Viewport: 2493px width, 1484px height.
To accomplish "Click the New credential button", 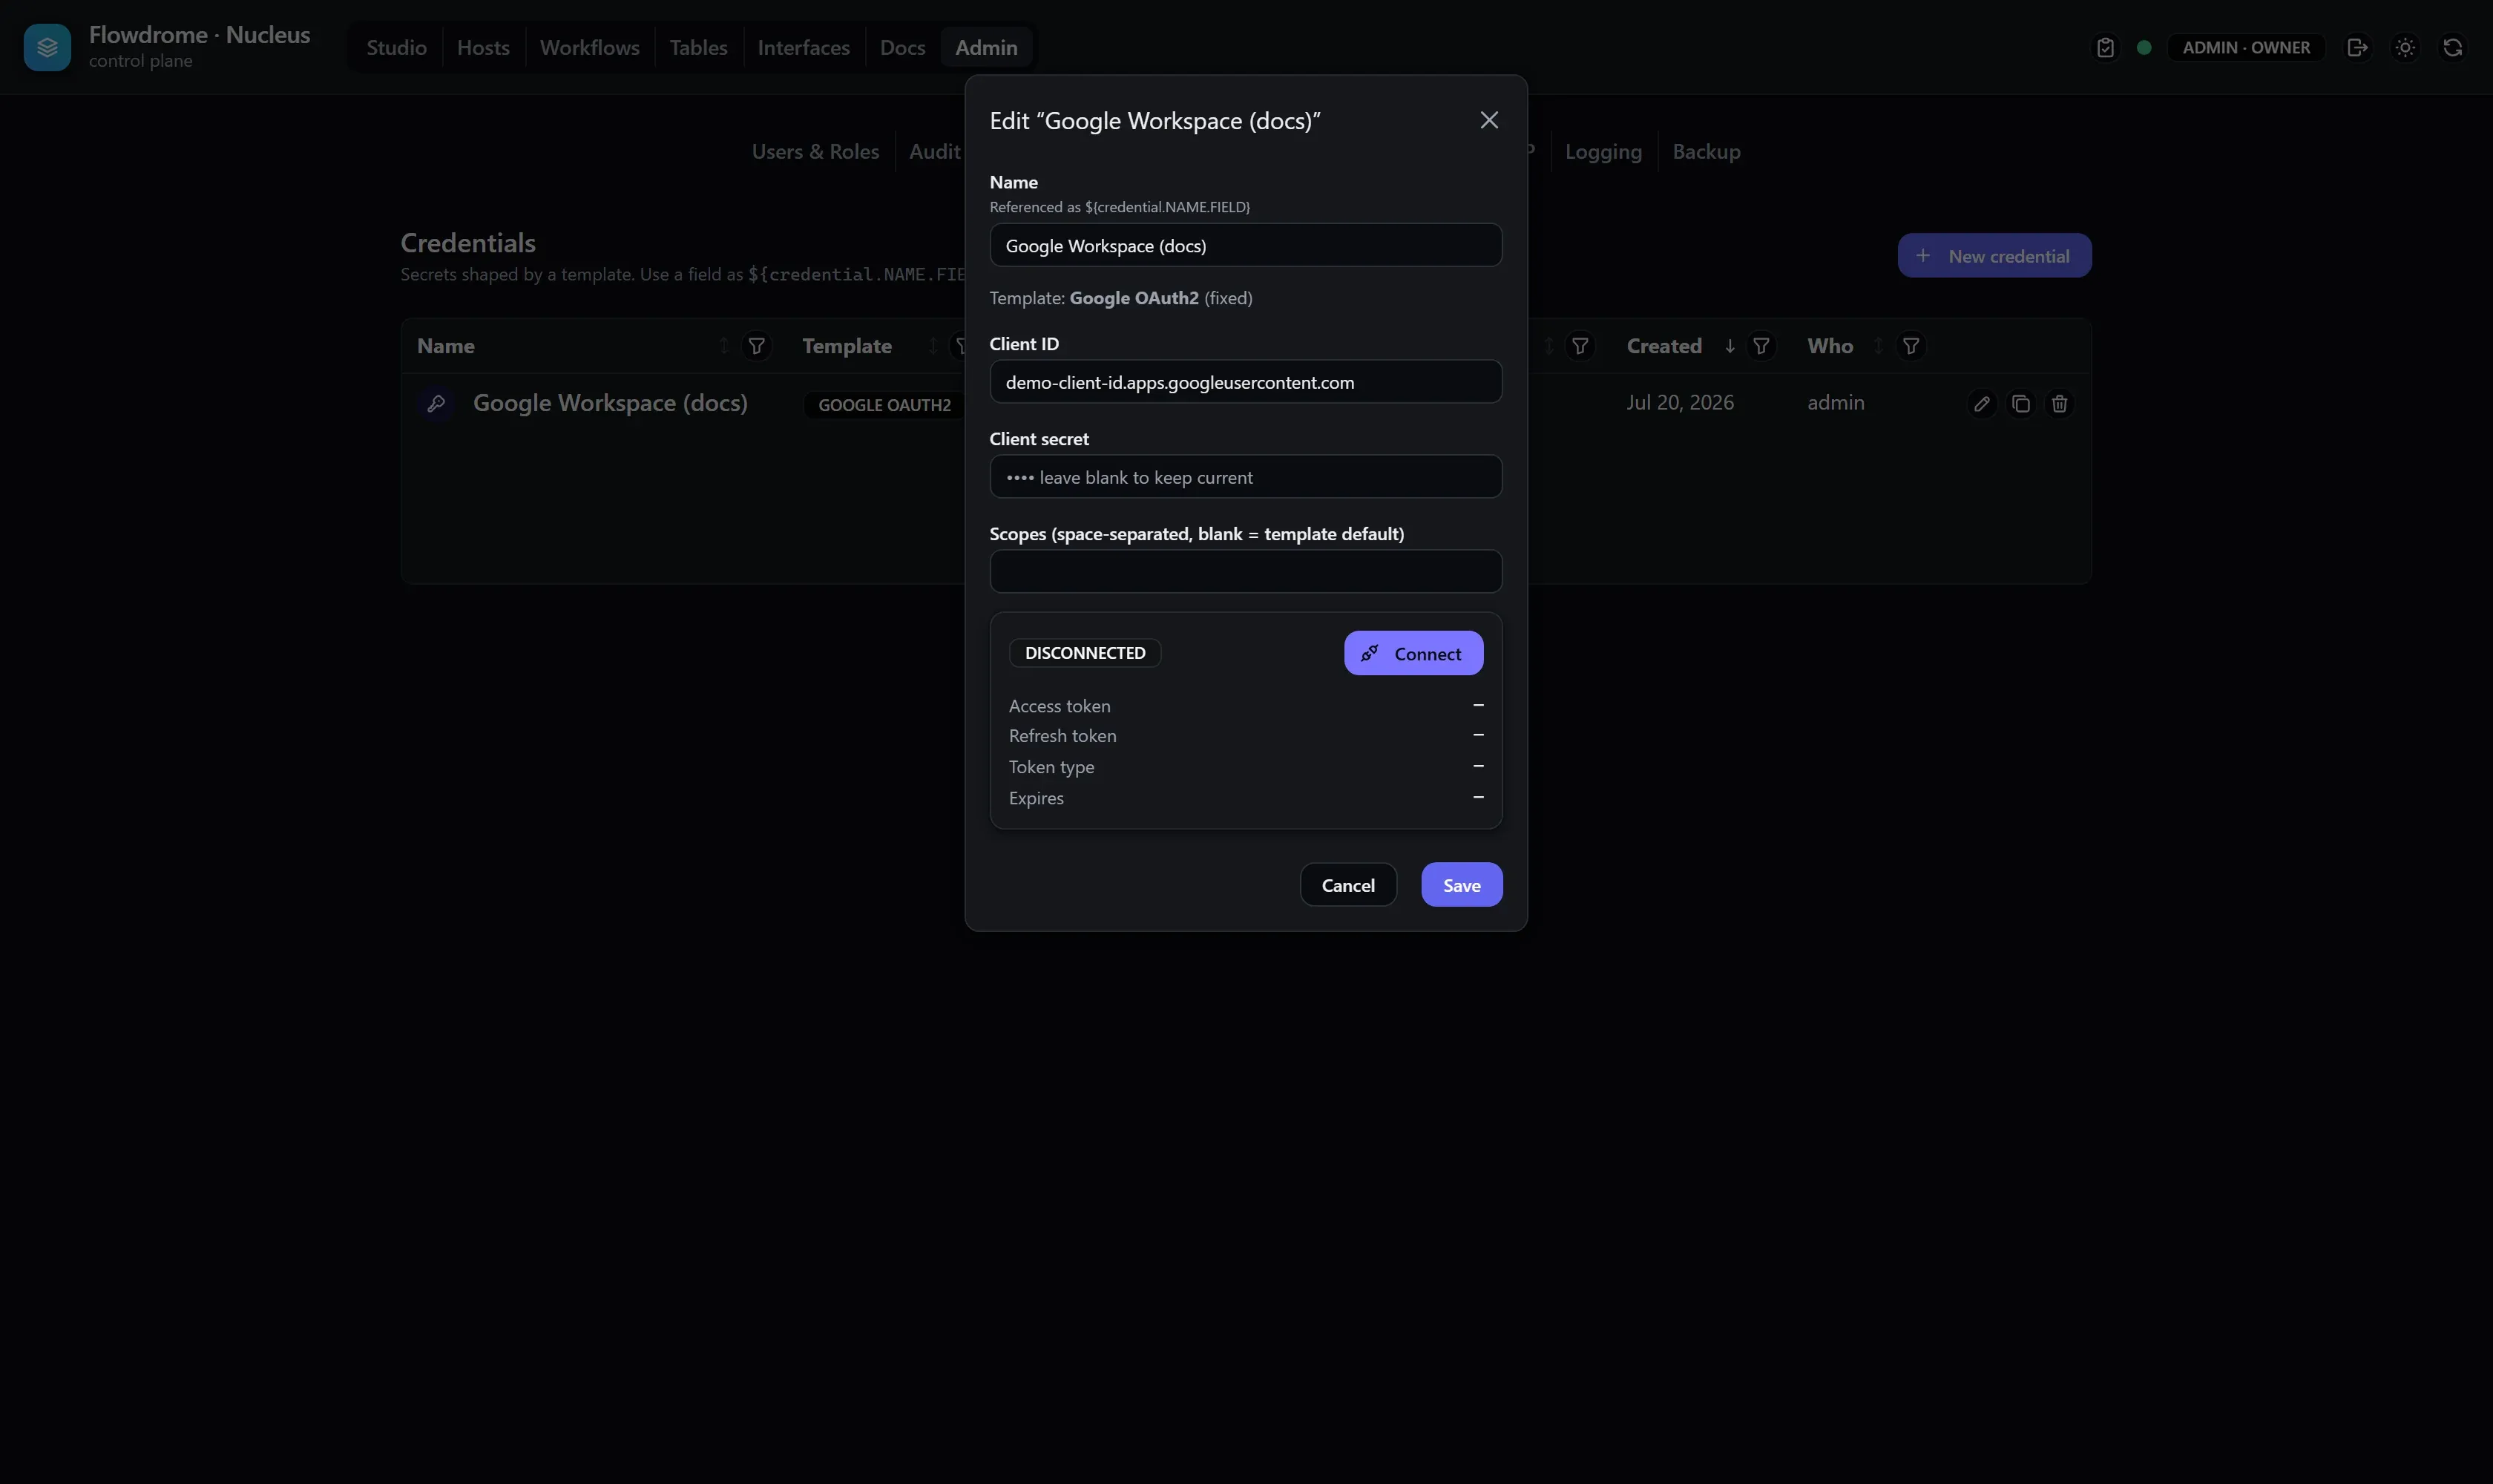I will click(x=1994, y=256).
